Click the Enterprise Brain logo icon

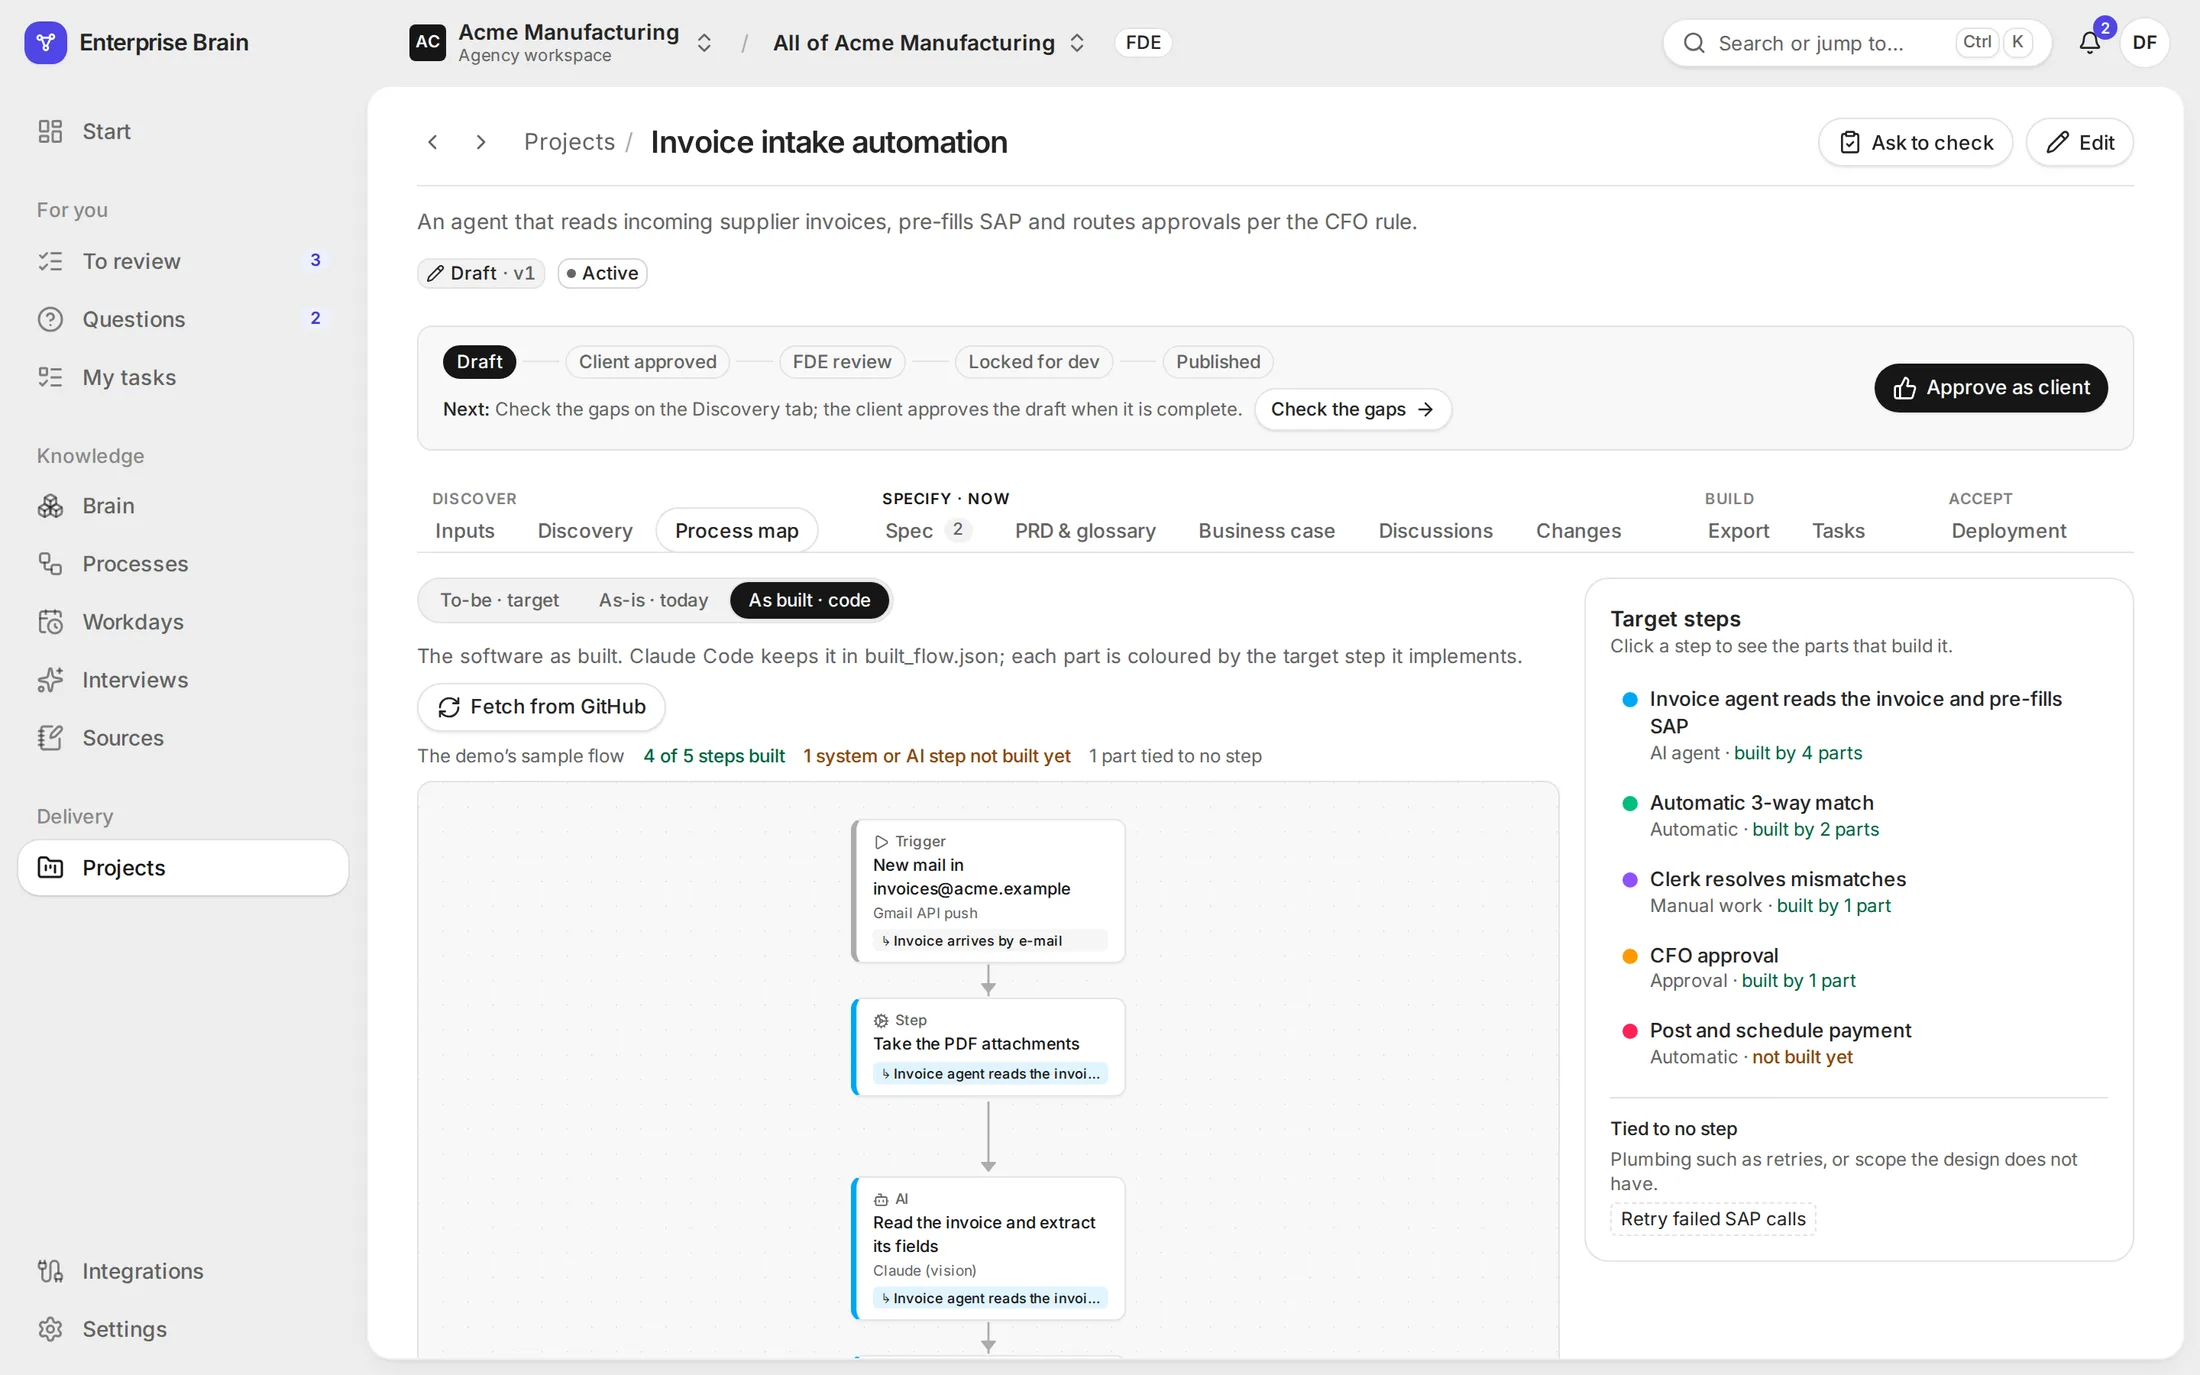coord(45,42)
